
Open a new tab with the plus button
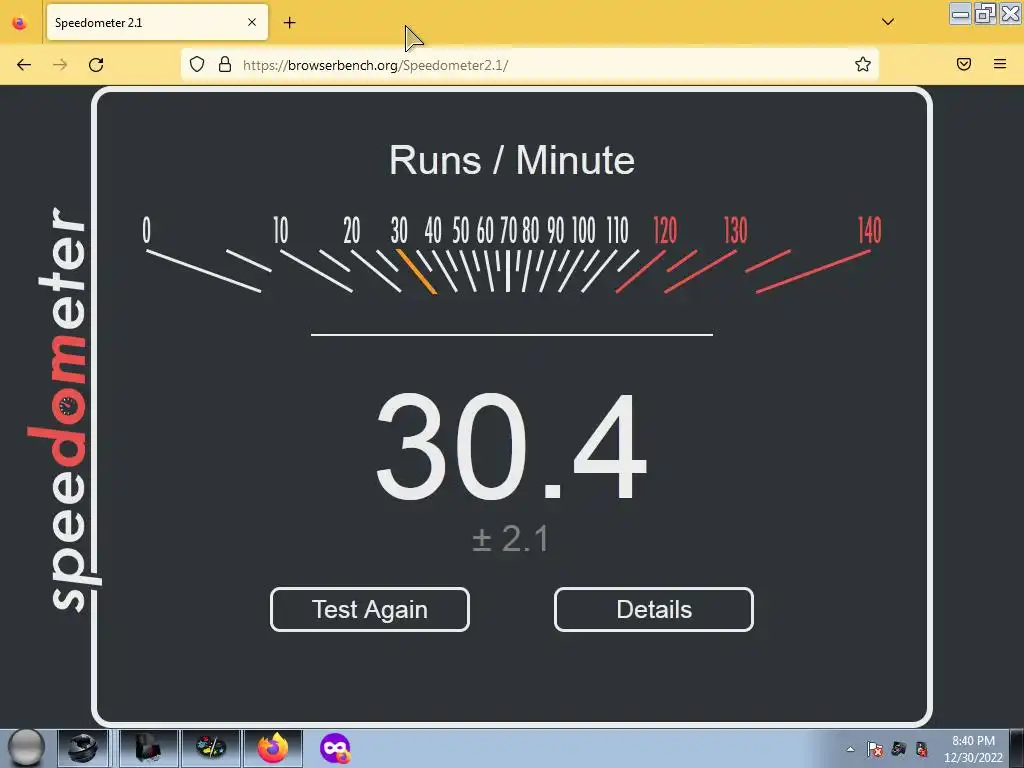coord(289,23)
